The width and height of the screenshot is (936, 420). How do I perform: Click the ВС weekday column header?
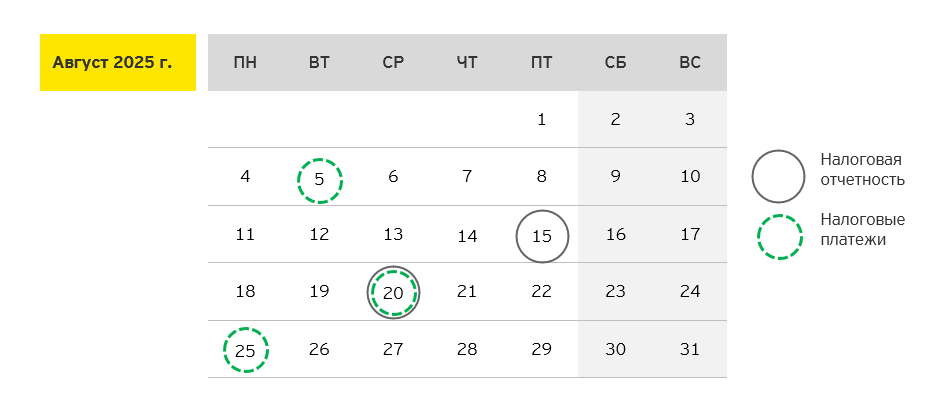tap(690, 63)
